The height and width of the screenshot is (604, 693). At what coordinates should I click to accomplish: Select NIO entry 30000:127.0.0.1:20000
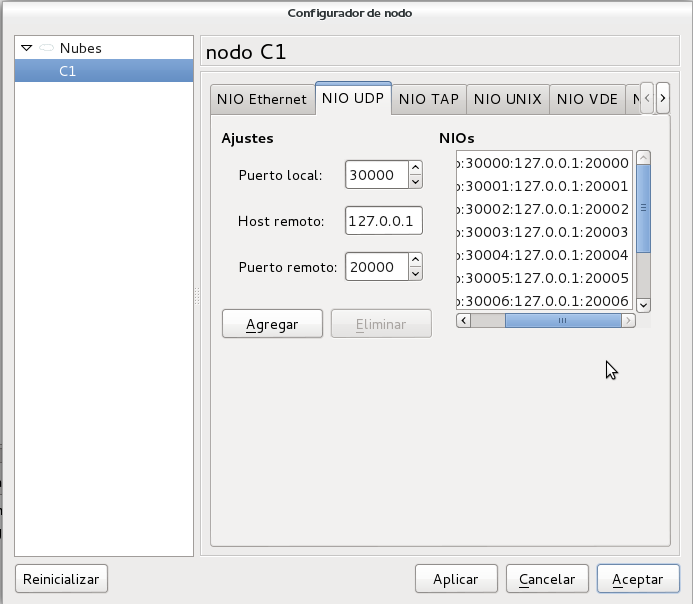click(542, 163)
